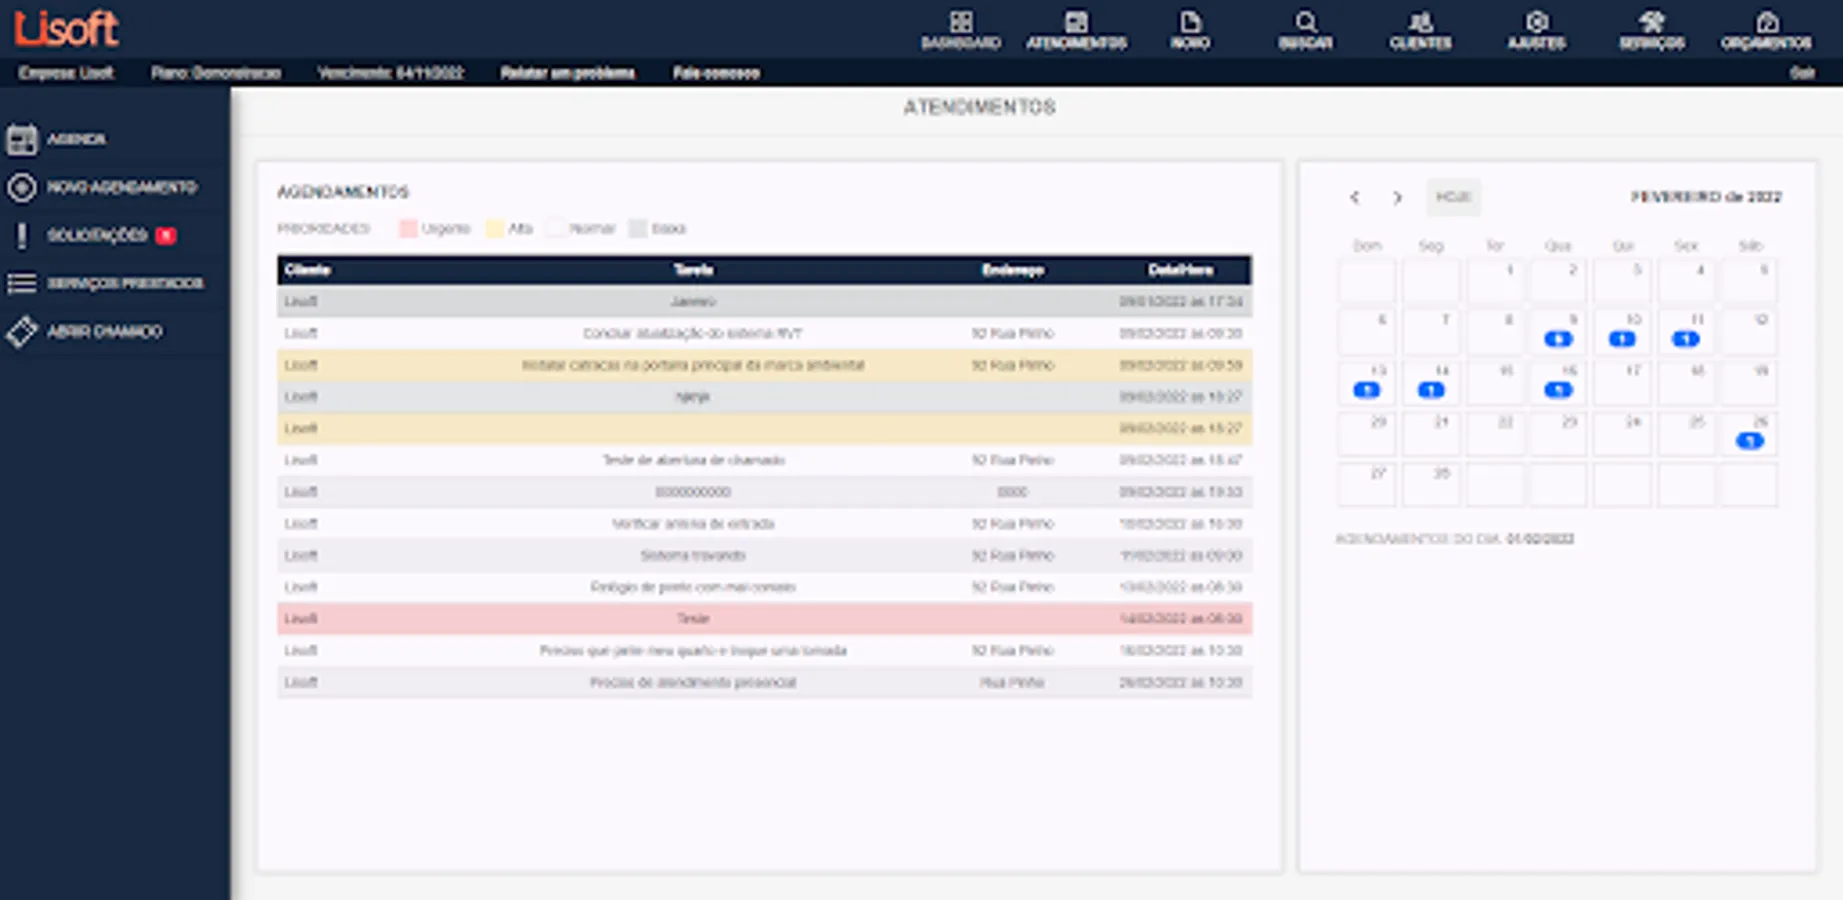Screen dimensions: 1843x900
Task: Go to next month in calendar
Action: coord(1397,197)
